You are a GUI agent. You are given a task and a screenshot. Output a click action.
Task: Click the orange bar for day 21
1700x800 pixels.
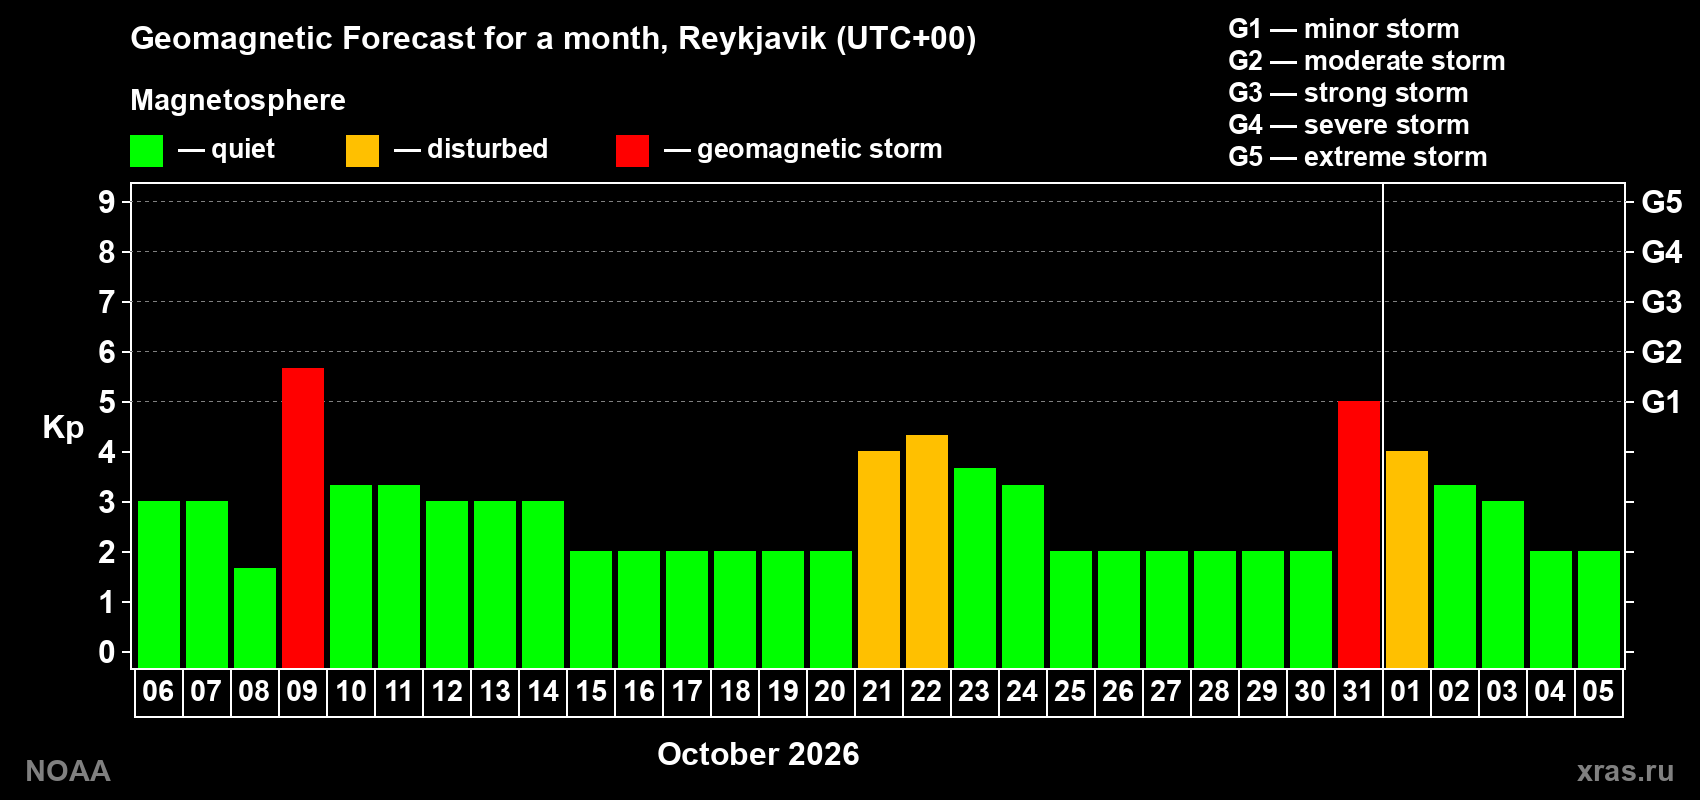click(879, 560)
